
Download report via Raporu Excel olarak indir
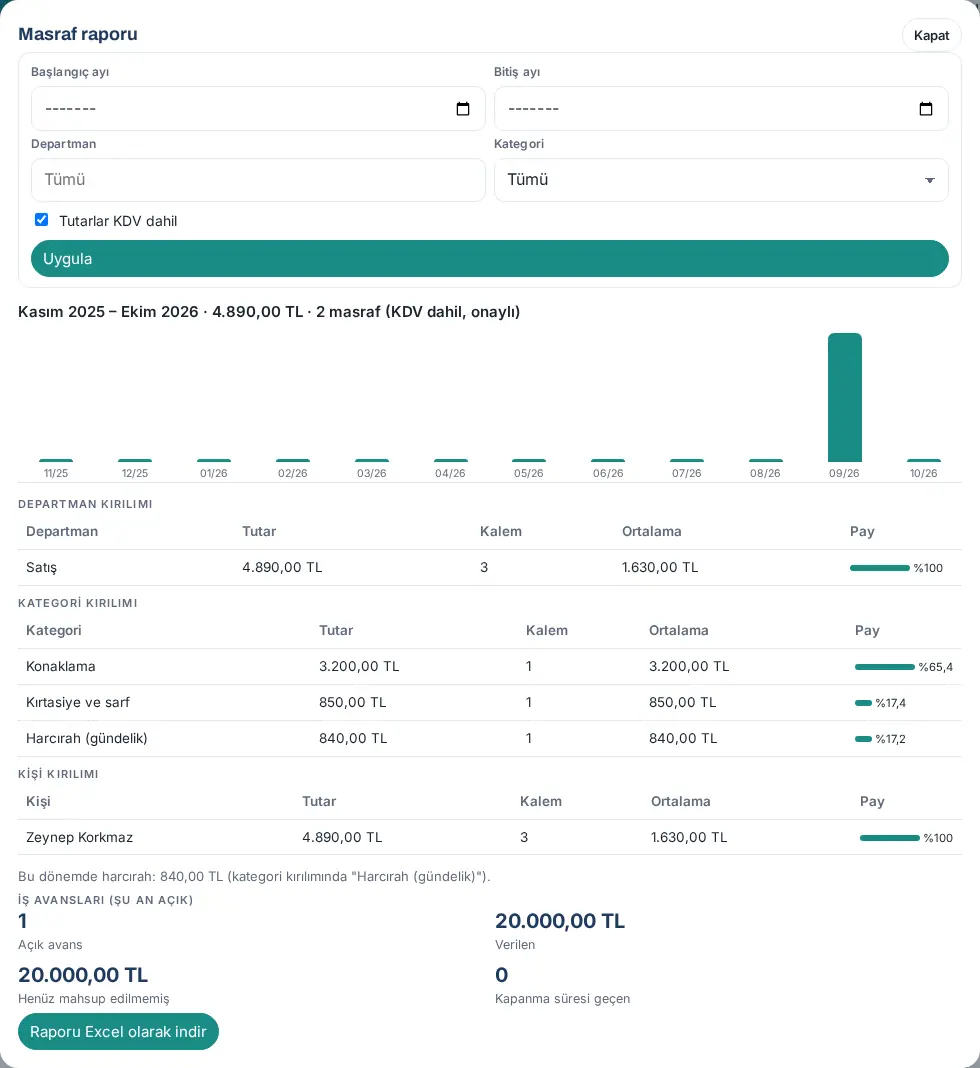tap(118, 1032)
